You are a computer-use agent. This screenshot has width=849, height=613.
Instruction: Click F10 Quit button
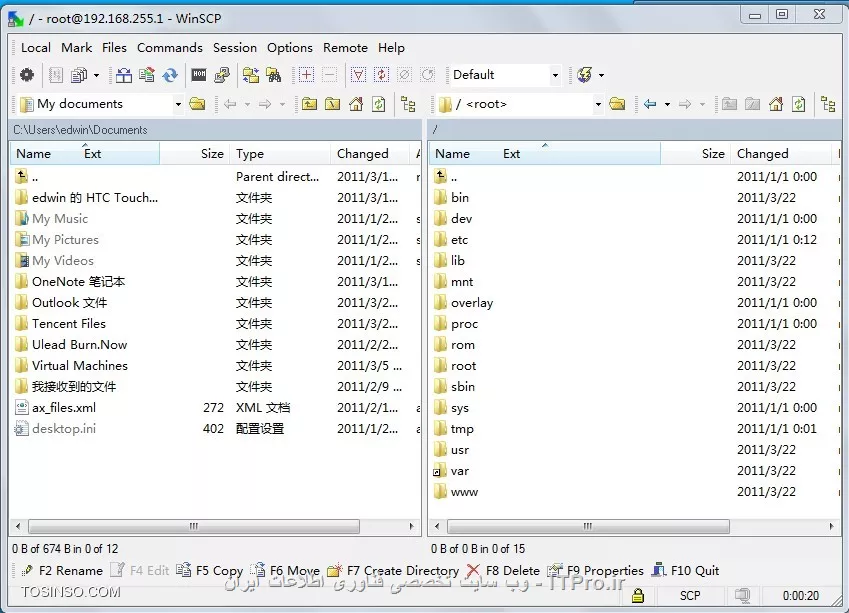point(685,570)
